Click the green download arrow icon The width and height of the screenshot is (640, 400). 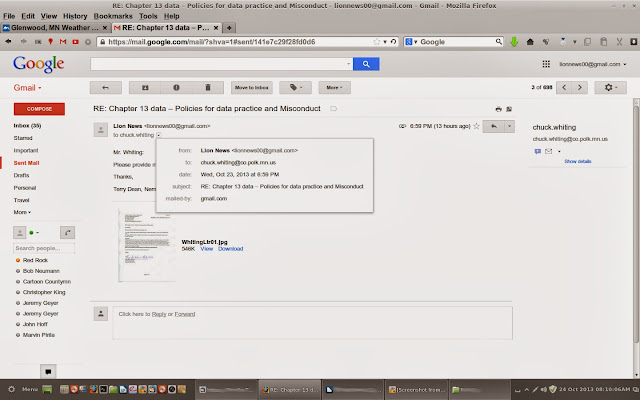coord(514,42)
